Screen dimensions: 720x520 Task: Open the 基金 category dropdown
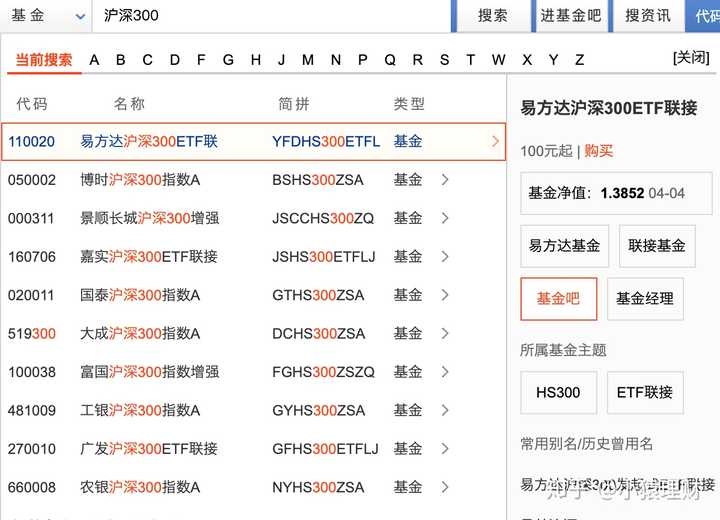pos(46,16)
